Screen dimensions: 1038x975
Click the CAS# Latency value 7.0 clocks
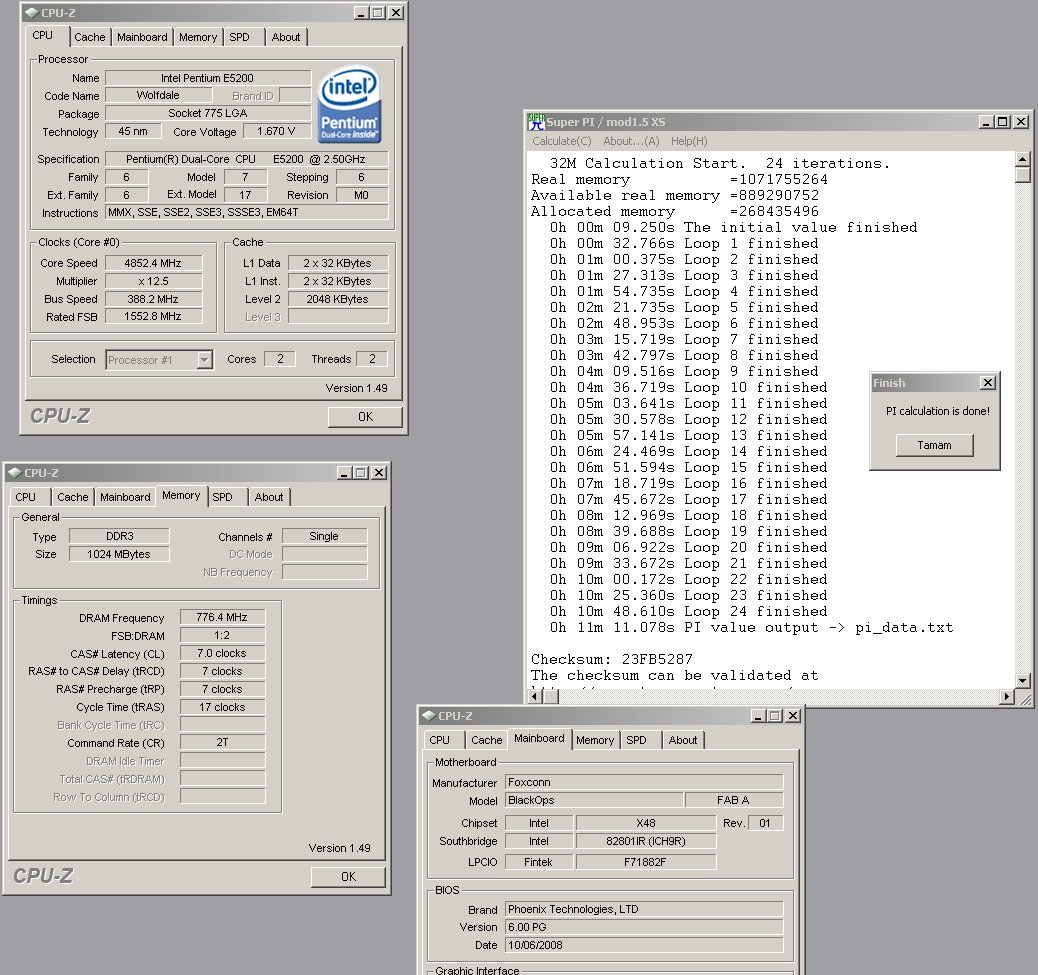pos(222,653)
